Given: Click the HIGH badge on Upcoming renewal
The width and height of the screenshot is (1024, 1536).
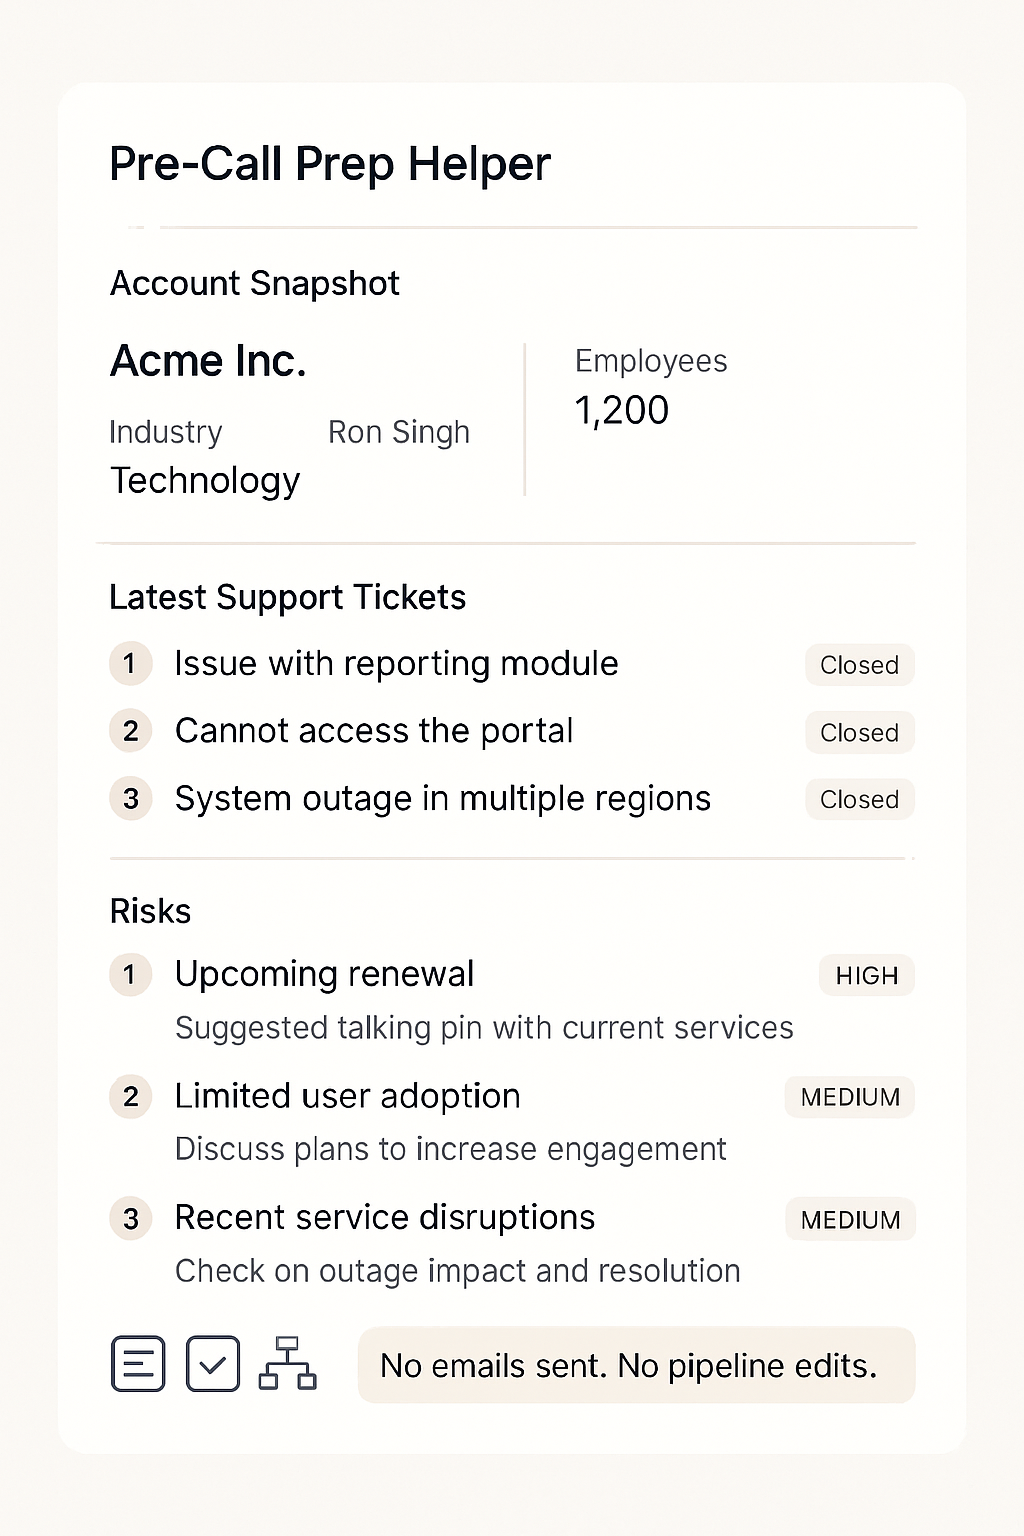Looking at the screenshot, I should tap(866, 976).
